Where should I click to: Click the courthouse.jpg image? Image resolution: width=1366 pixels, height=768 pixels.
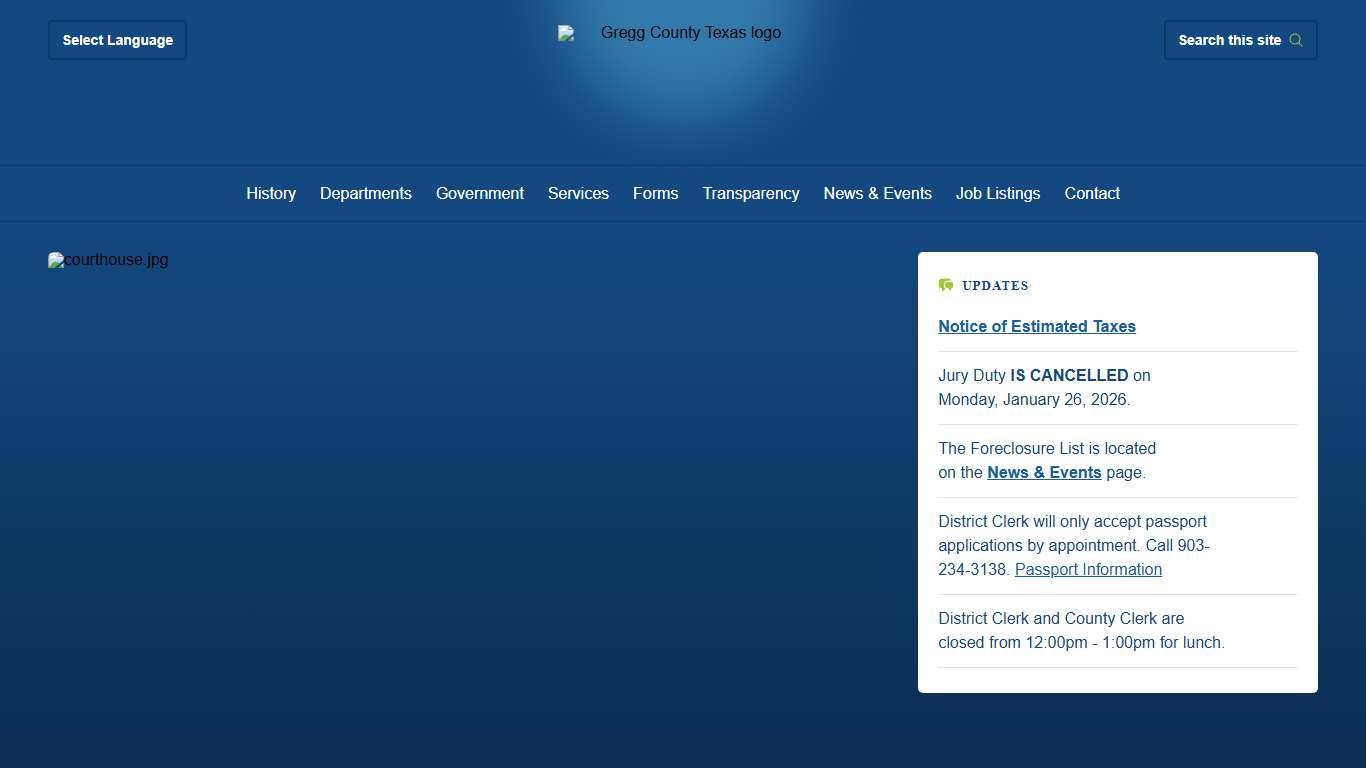(108, 260)
